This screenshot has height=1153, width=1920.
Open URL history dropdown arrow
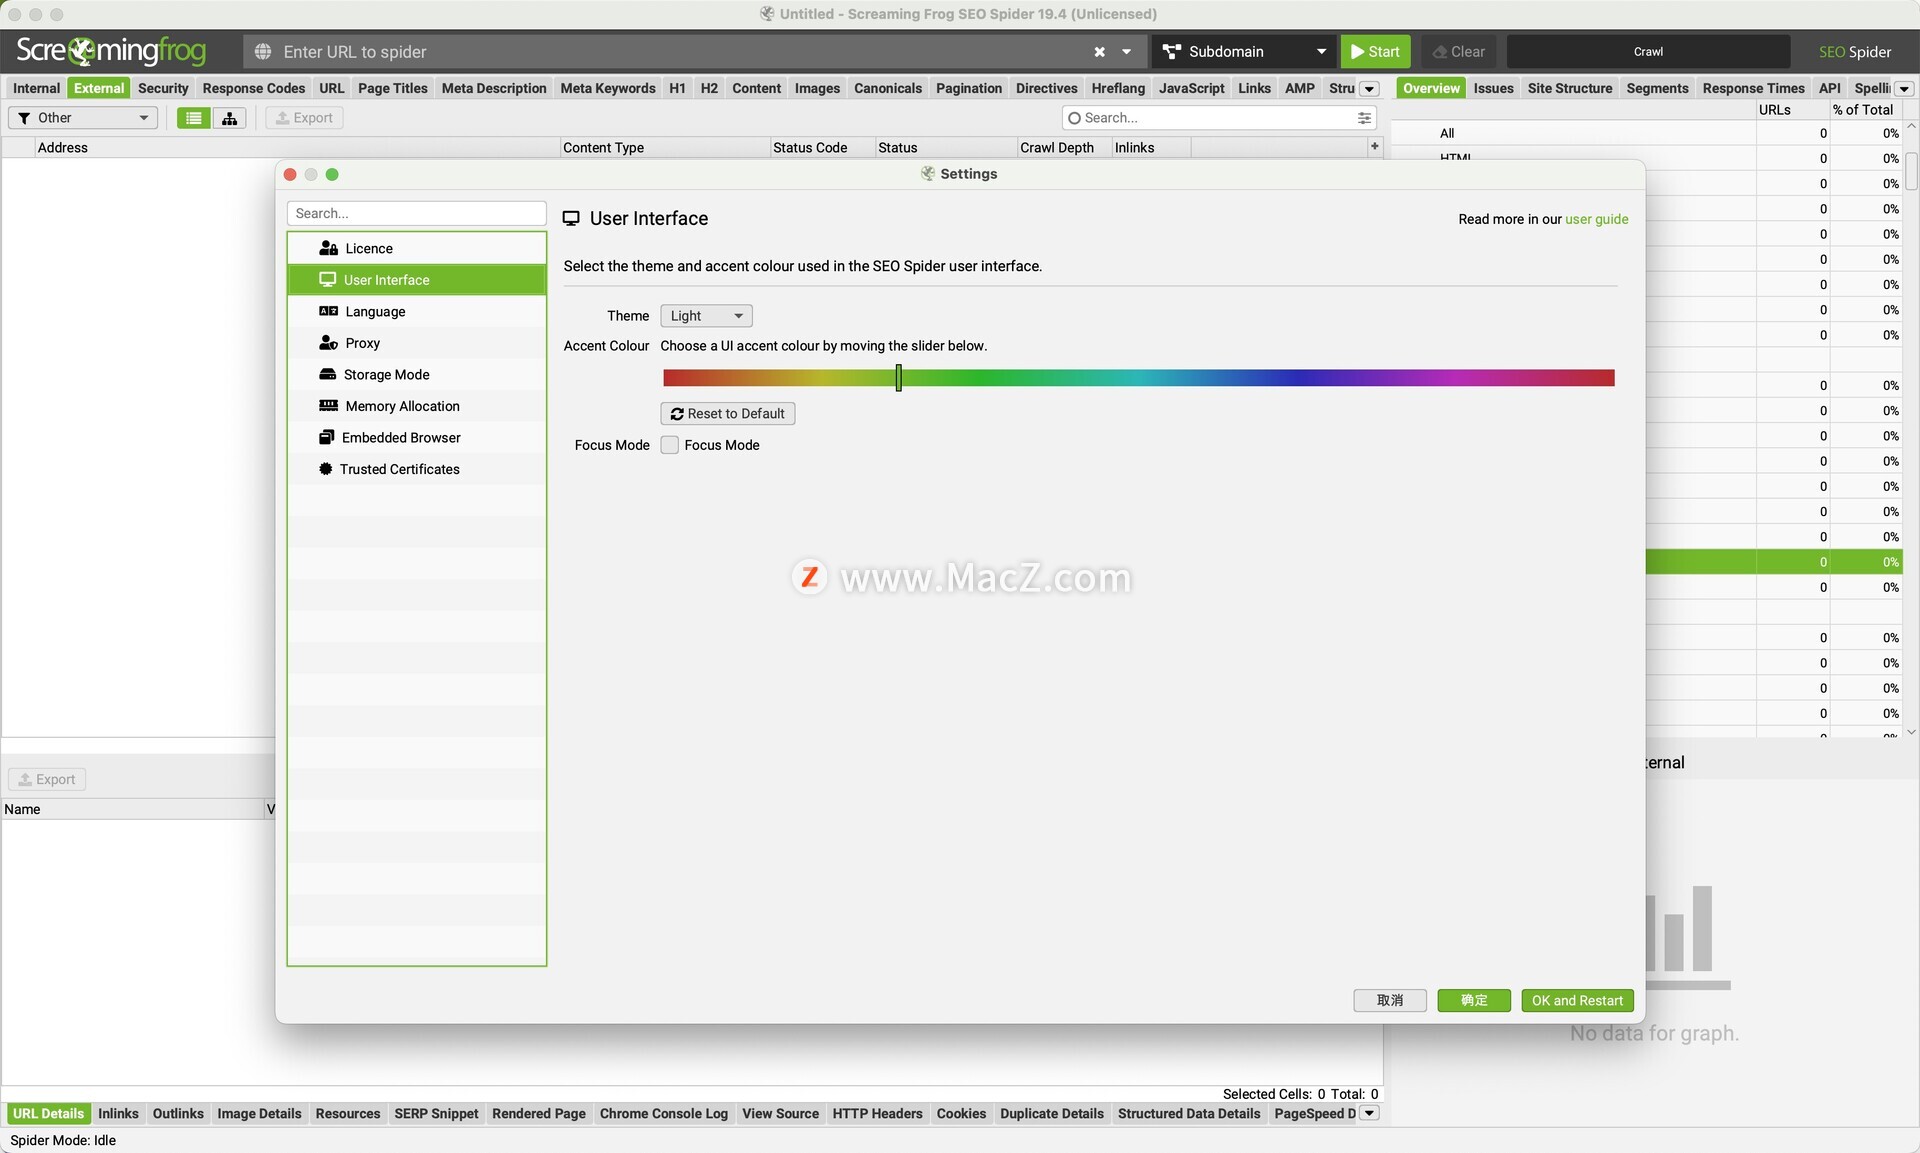pyautogui.click(x=1126, y=52)
